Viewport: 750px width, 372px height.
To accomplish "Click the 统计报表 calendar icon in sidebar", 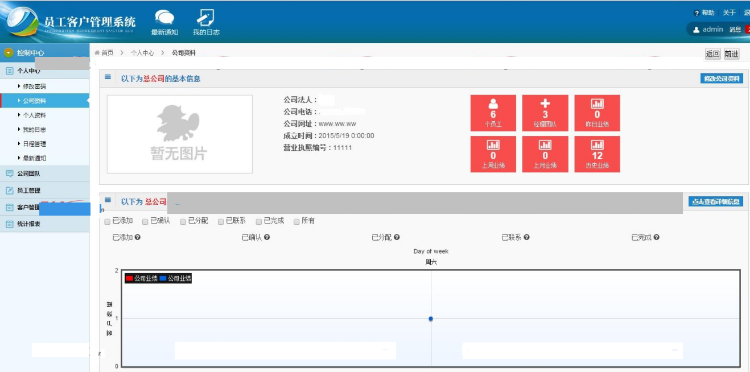I will pyautogui.click(x=10, y=224).
